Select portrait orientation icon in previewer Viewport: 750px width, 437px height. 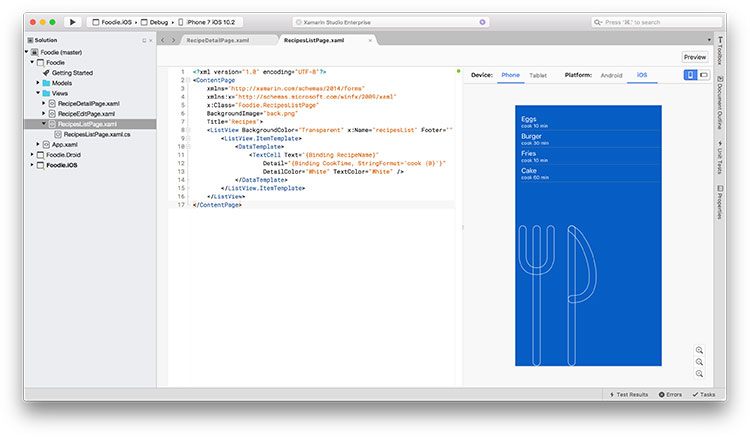[x=690, y=75]
